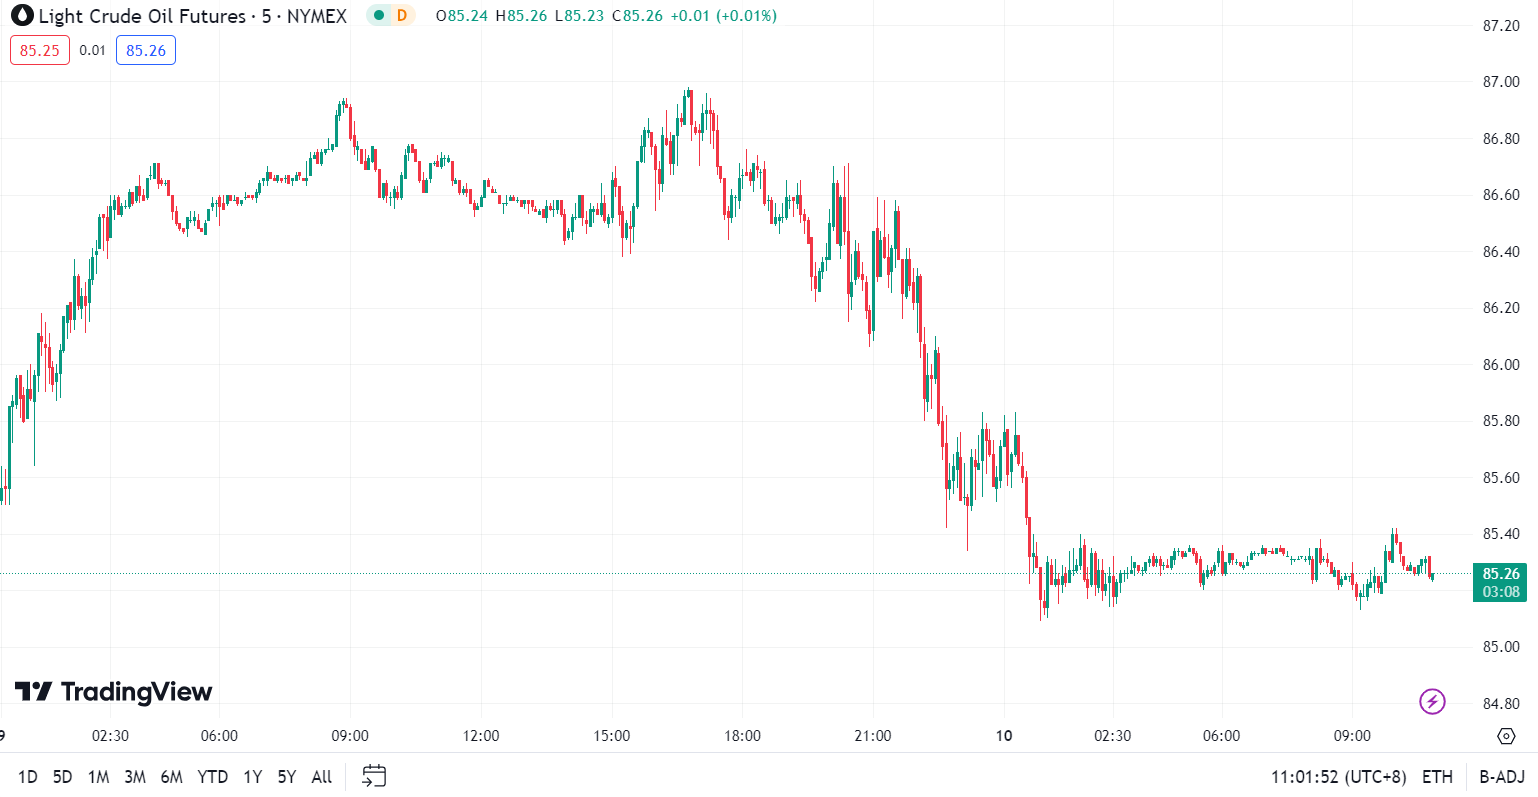1538x797 pixels.
Task: Click the purple lightning flash icon
Action: [x=1433, y=701]
